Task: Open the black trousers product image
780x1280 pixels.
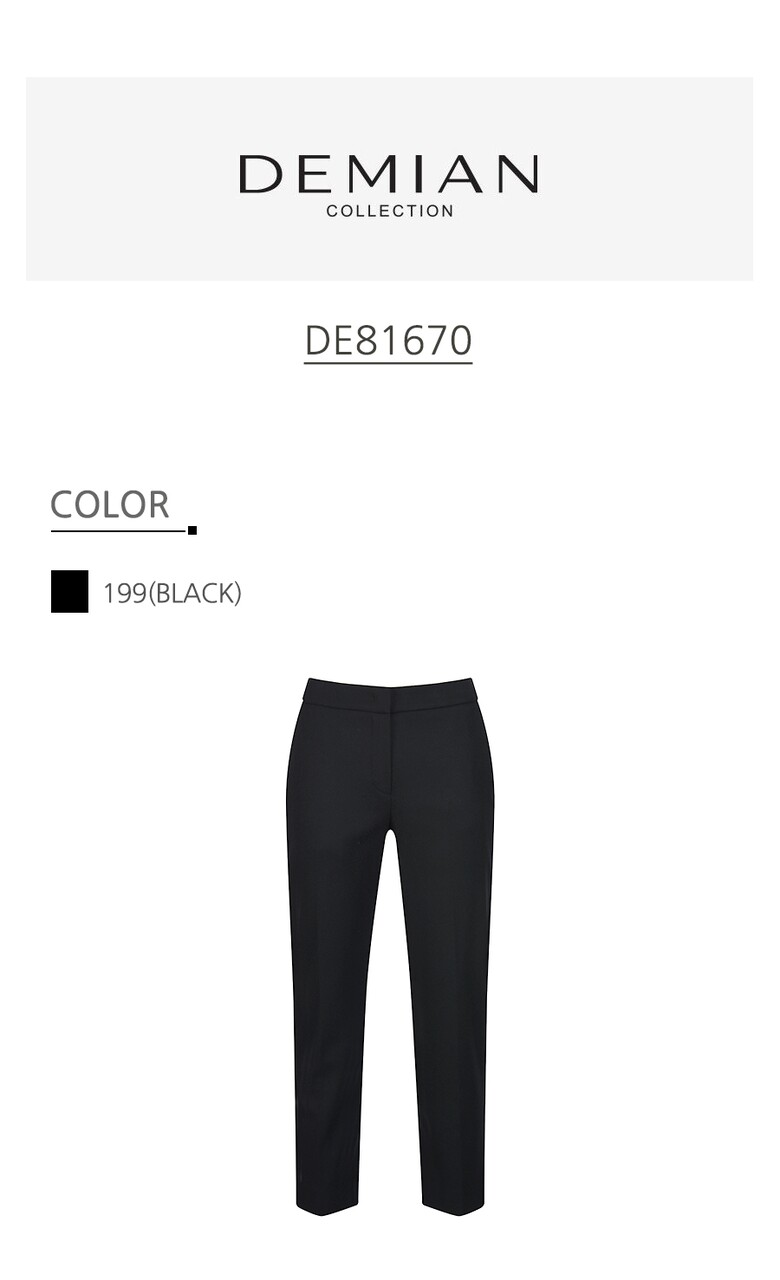Action: 390,946
